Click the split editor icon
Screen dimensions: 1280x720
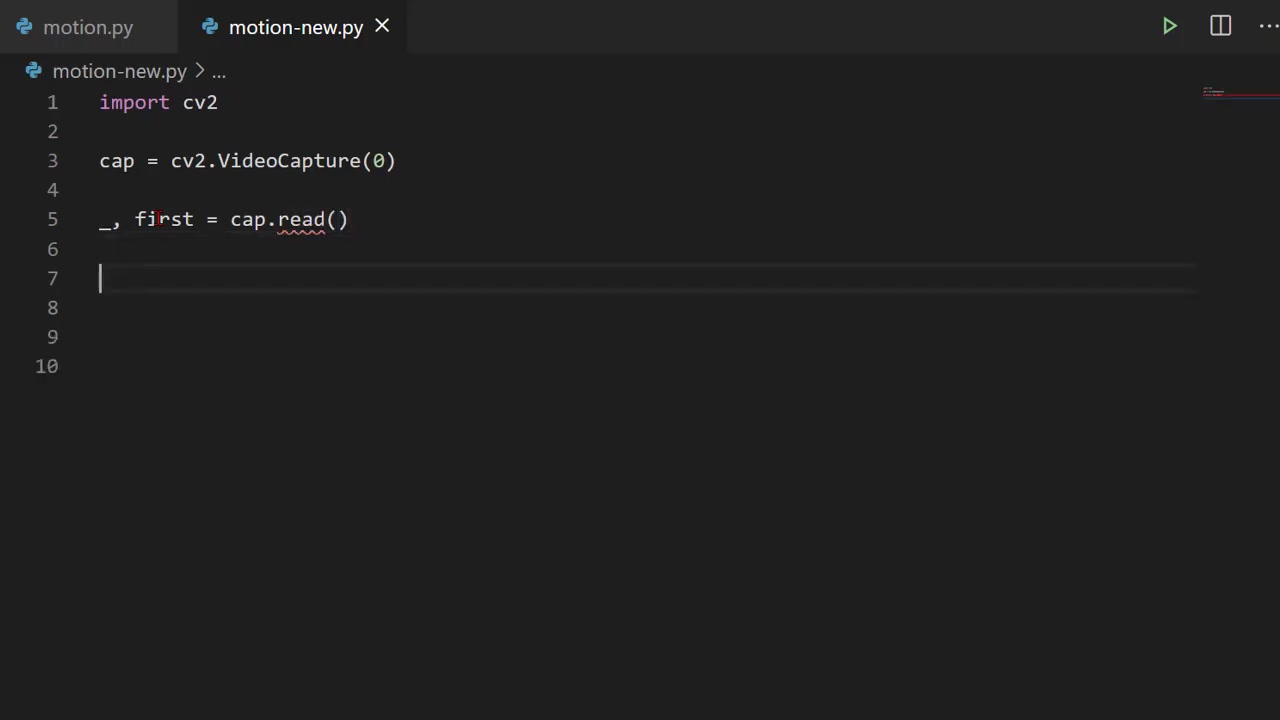(1220, 26)
